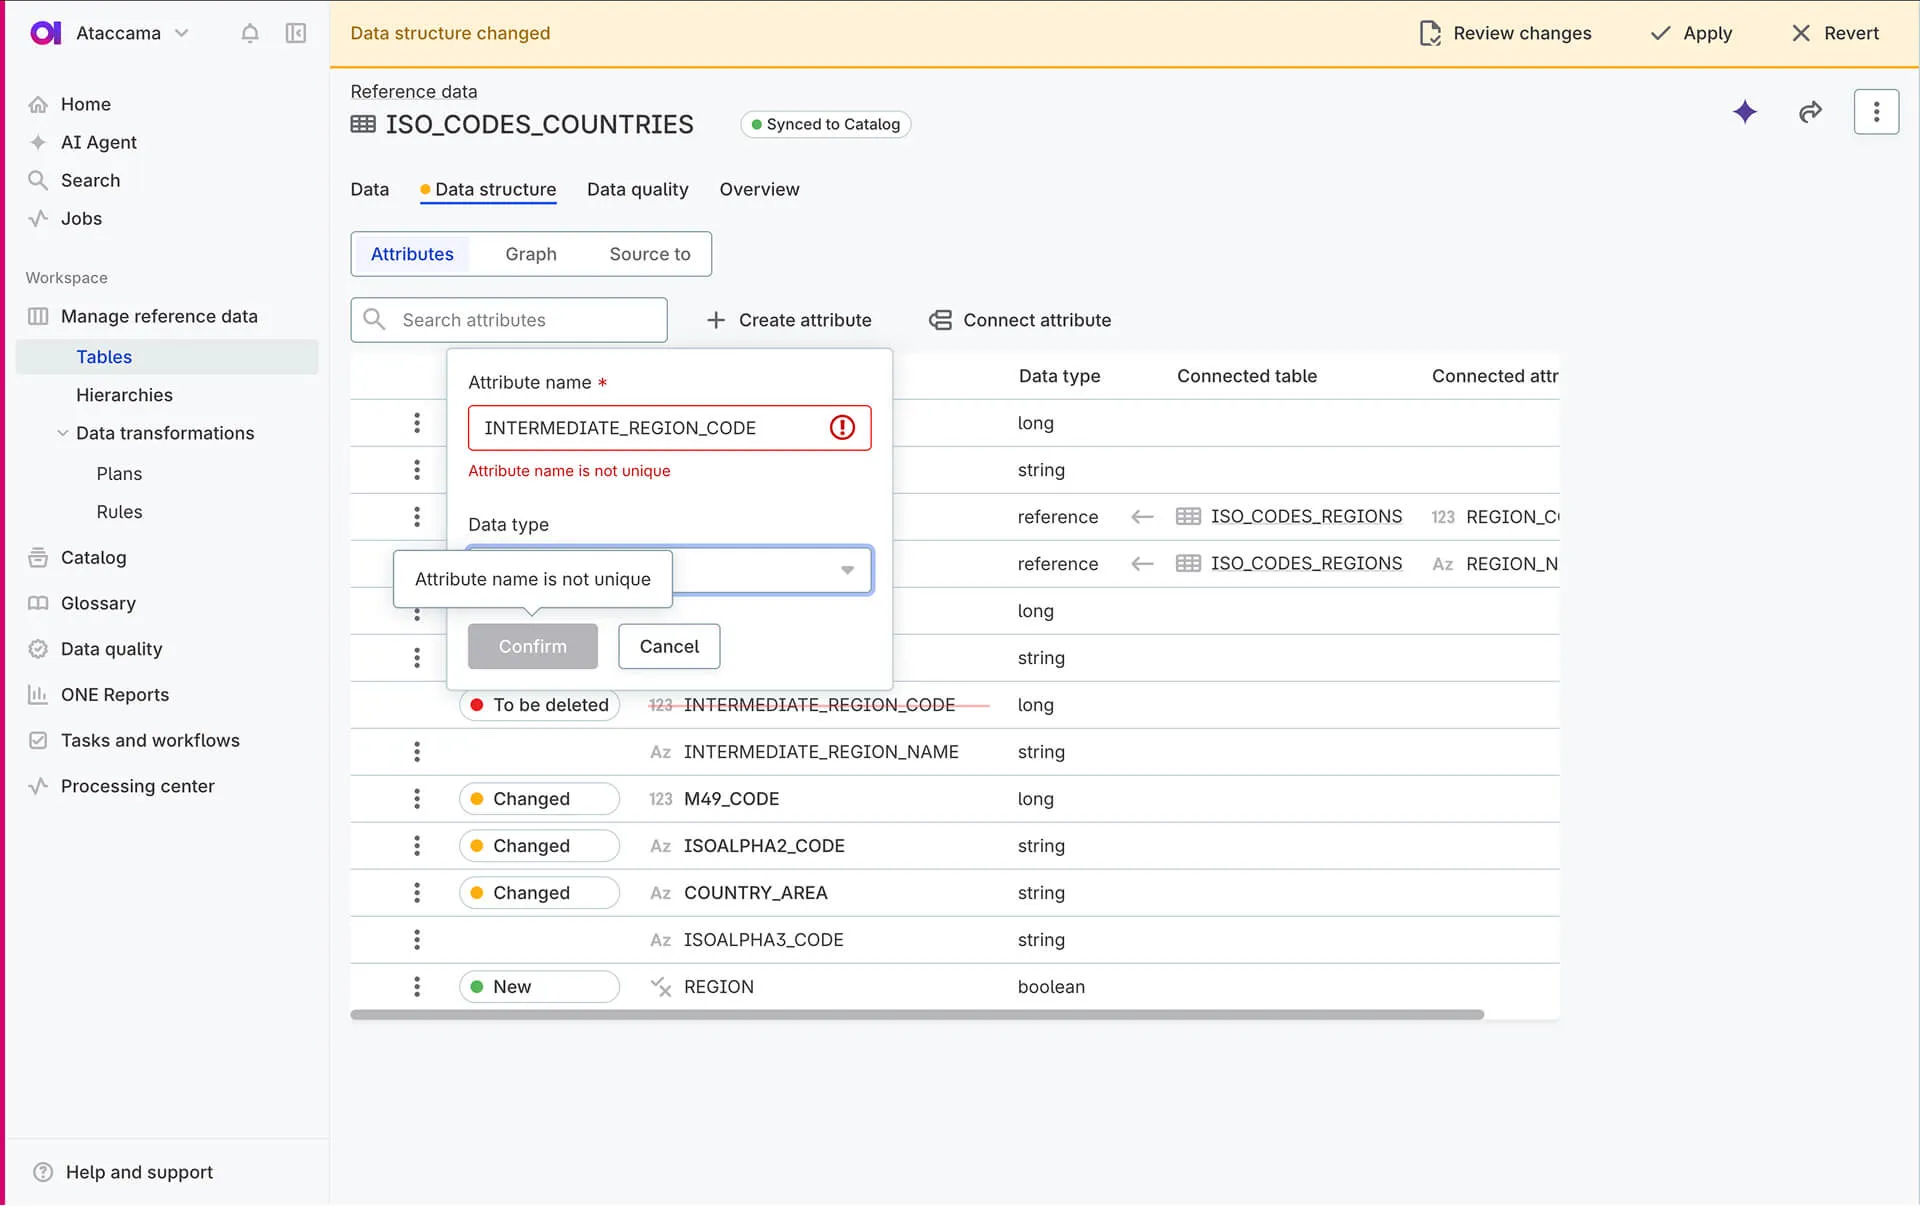The height and width of the screenshot is (1206, 1920).
Task: Open the table's three-dot options menu
Action: pos(1876,112)
